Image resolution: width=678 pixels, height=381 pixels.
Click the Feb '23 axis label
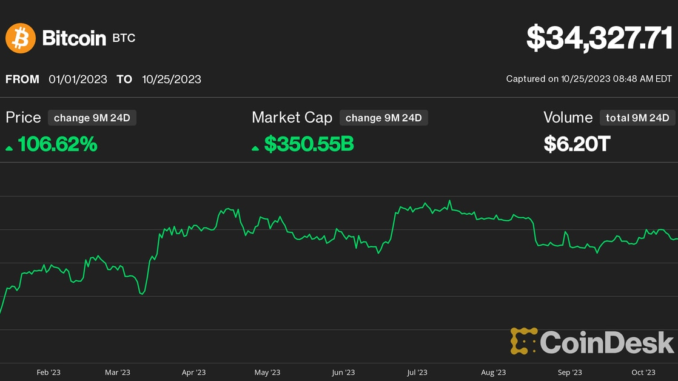pos(48,372)
